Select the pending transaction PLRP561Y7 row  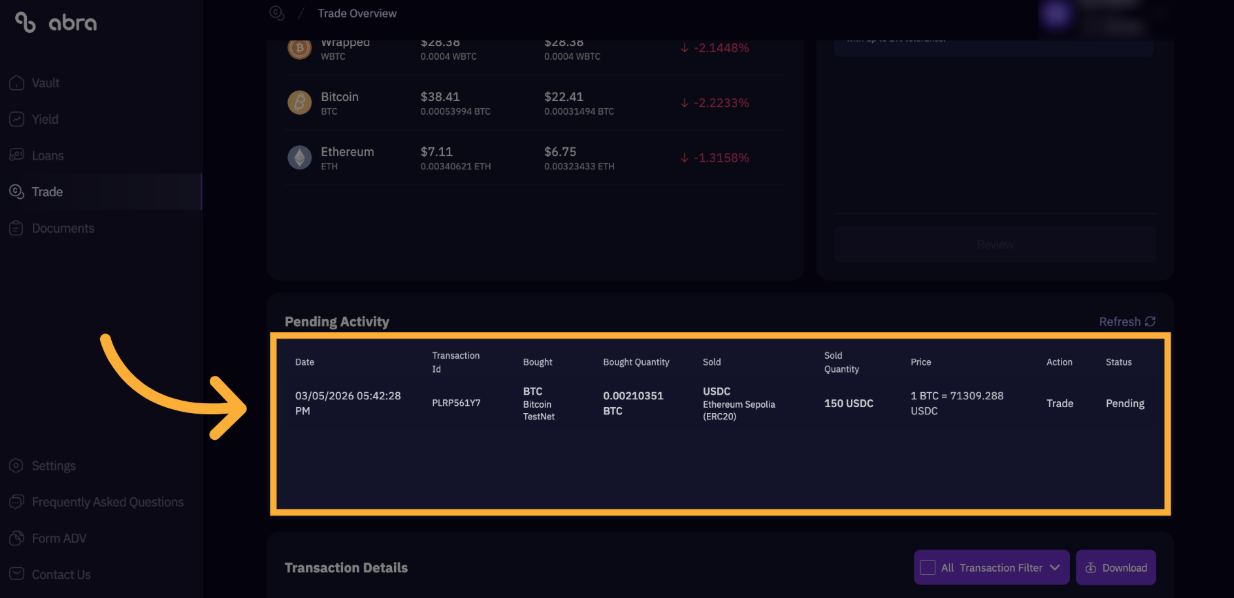tap(720, 403)
